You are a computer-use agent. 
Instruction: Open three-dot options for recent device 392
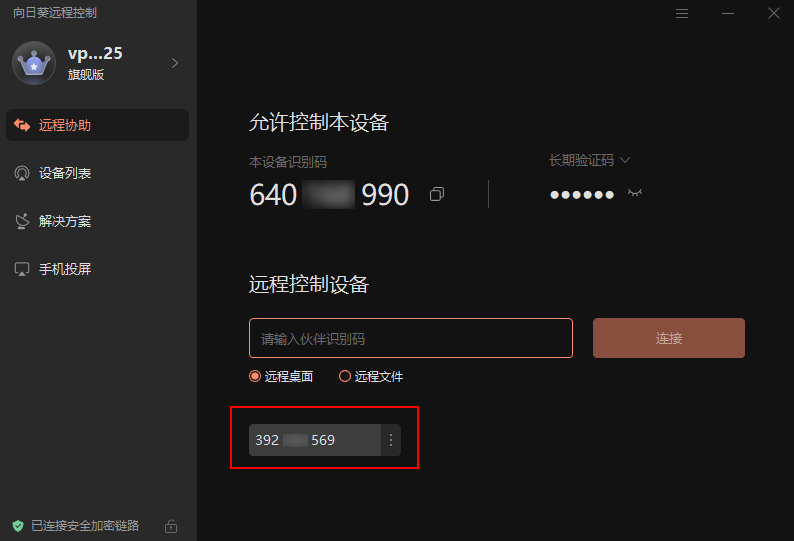pos(391,440)
